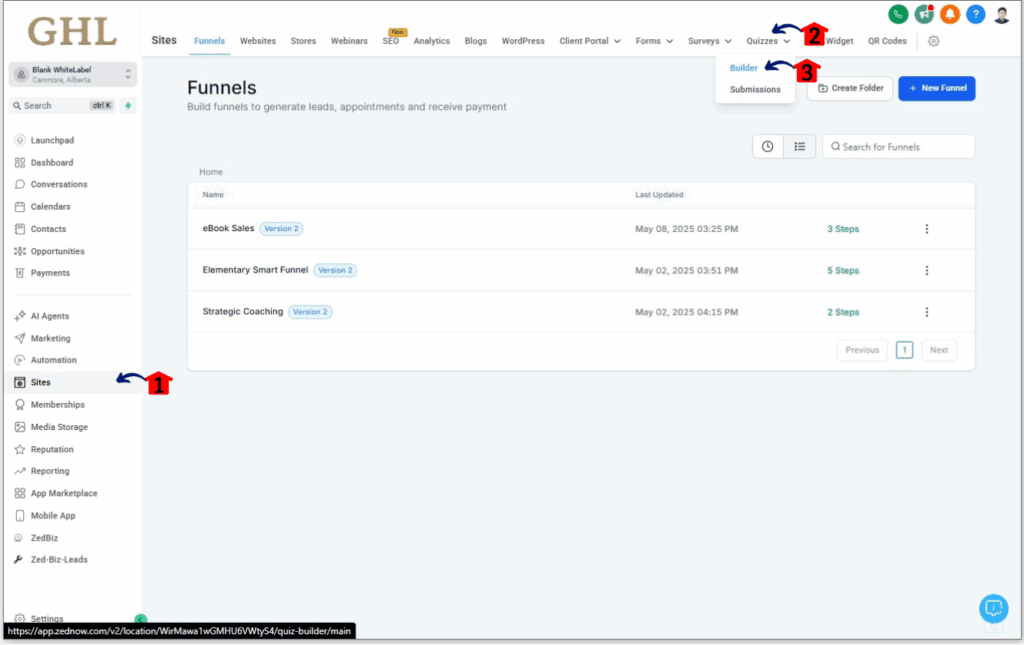The width and height of the screenshot is (1024, 645).
Task: Switch to the Websites tab
Action: point(257,41)
